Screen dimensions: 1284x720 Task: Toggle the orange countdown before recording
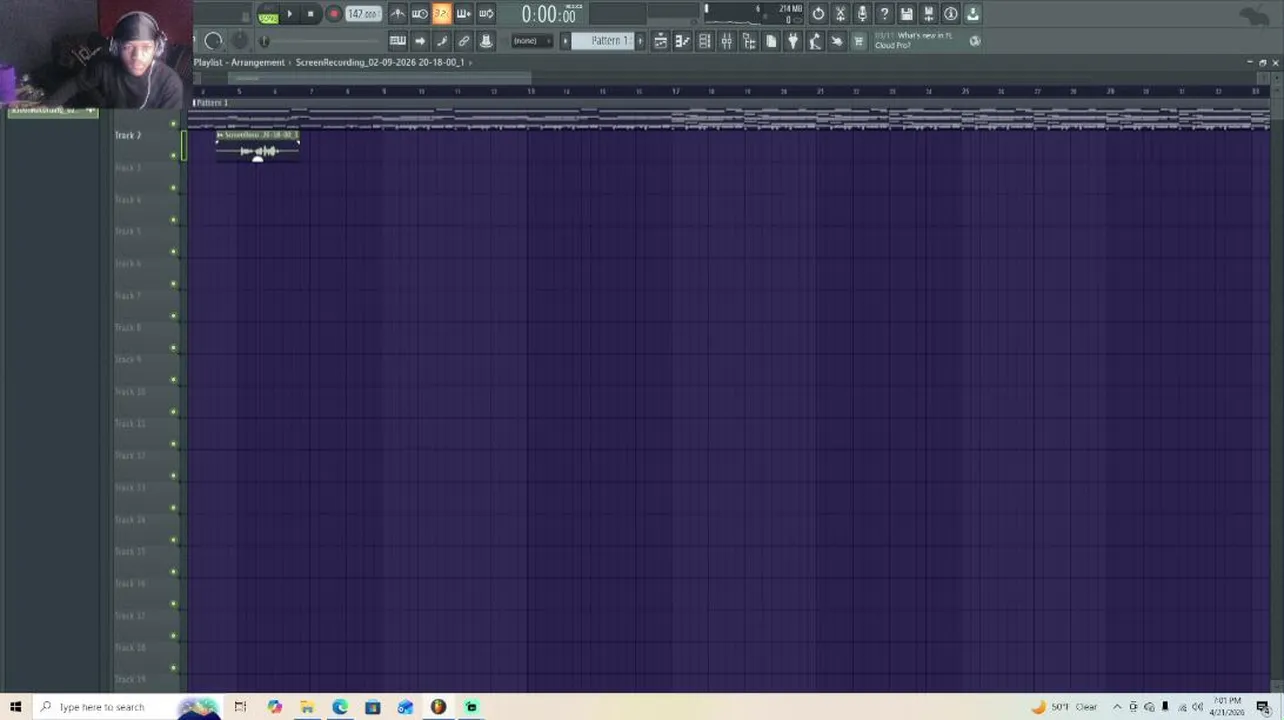click(x=442, y=14)
